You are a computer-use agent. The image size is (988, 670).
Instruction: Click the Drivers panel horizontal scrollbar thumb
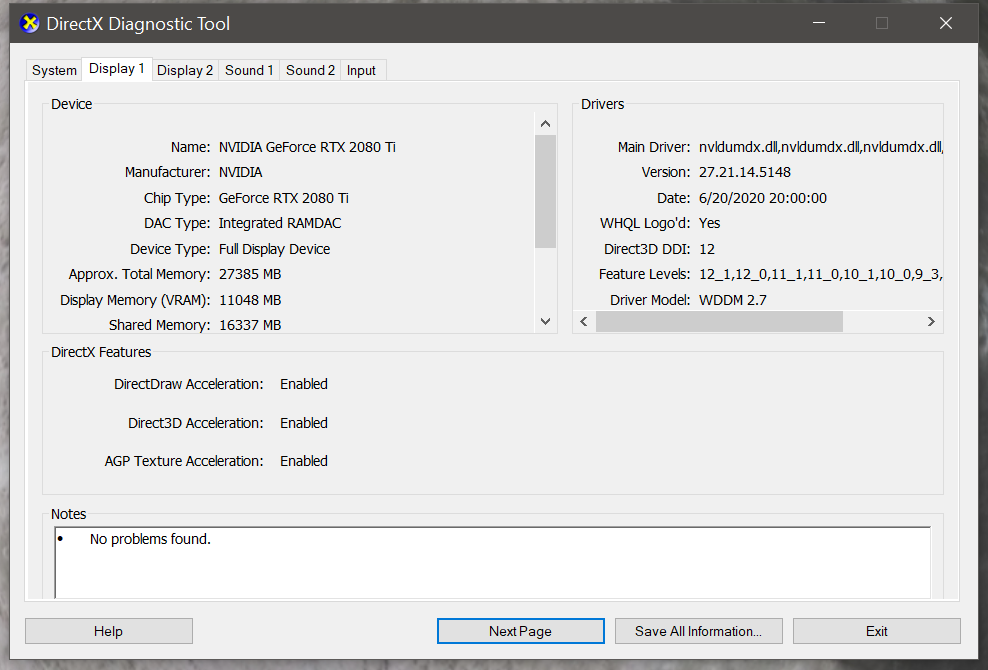[x=719, y=321]
